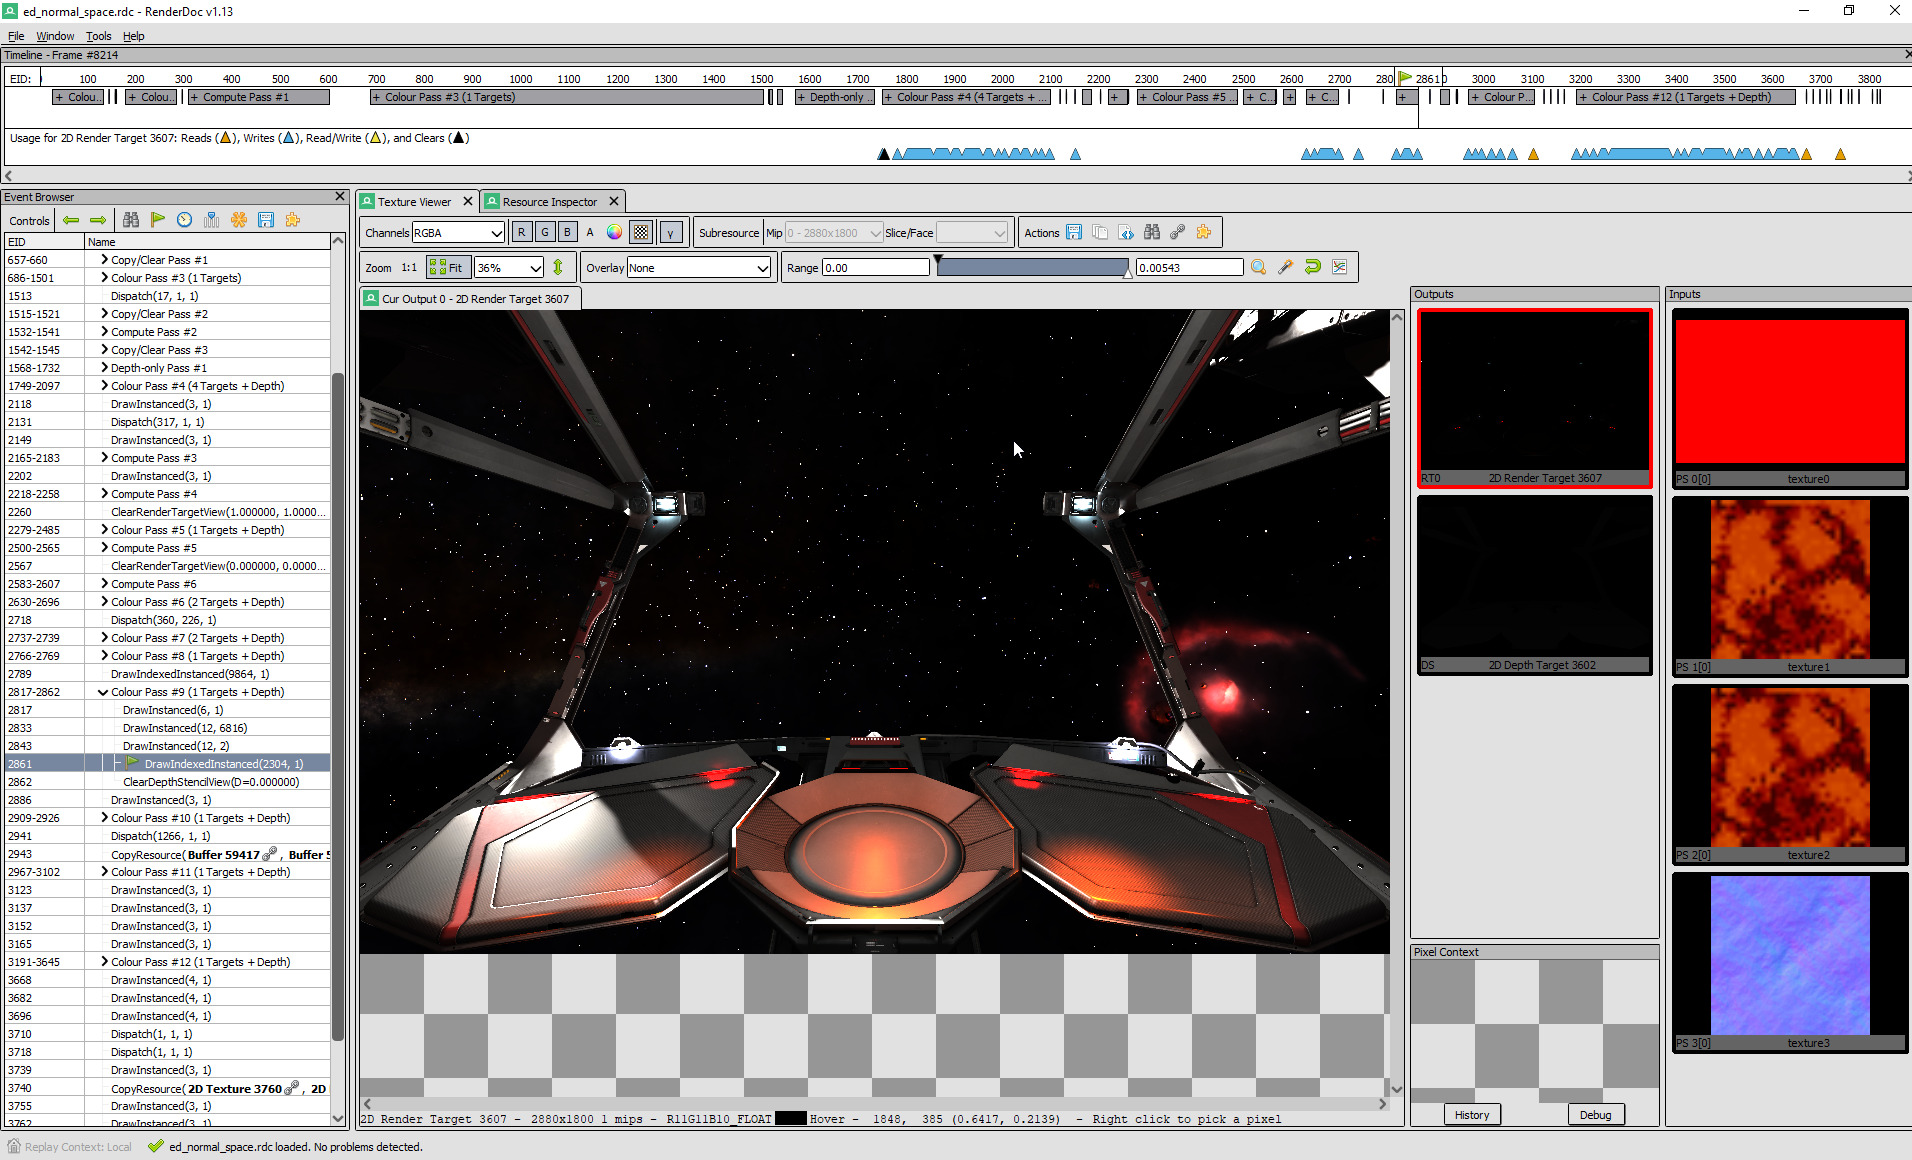Click the autofit range wand icon

pos(1286,267)
